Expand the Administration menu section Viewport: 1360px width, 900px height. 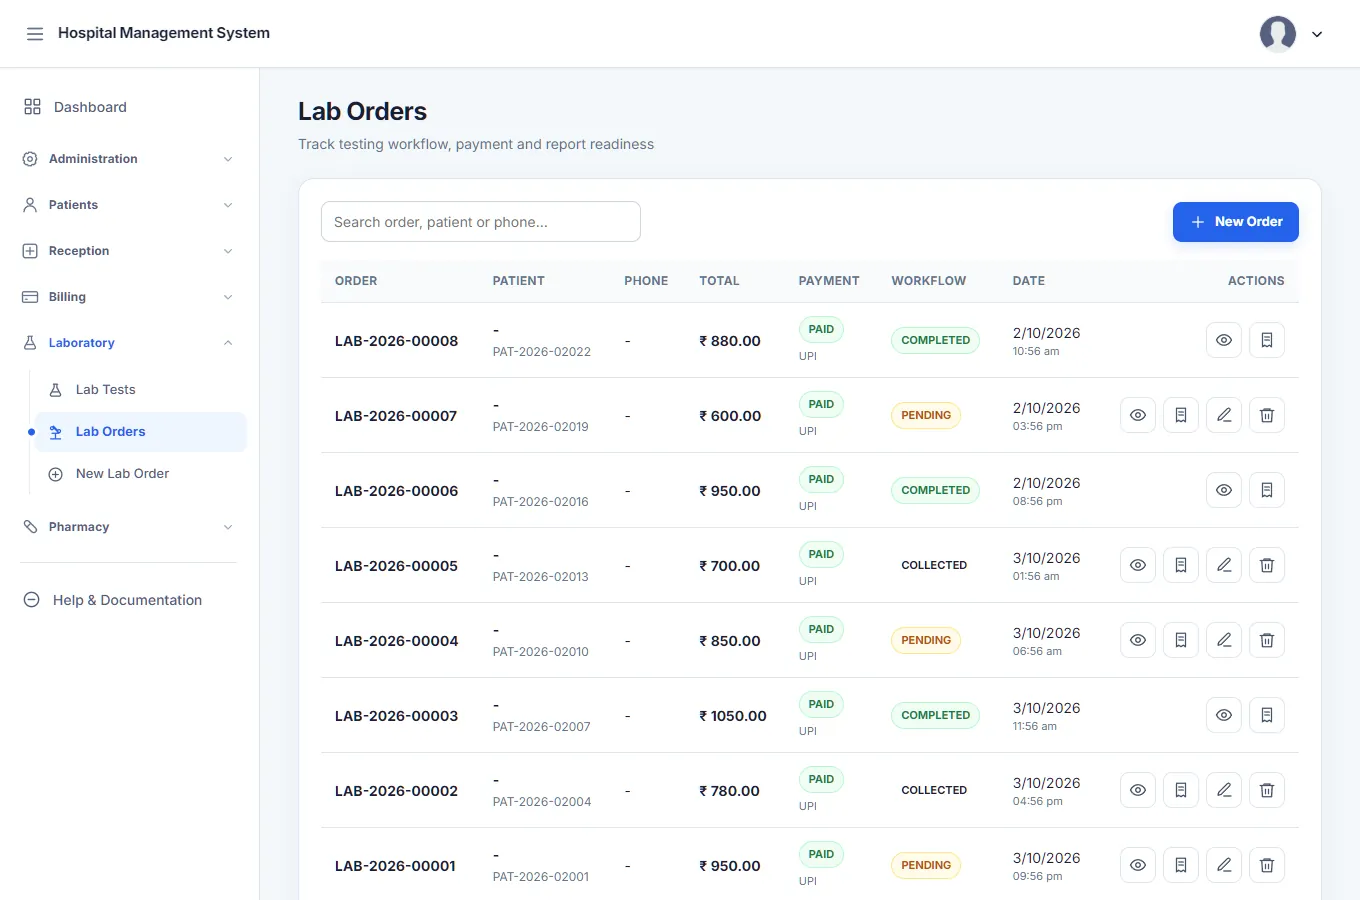pos(128,159)
